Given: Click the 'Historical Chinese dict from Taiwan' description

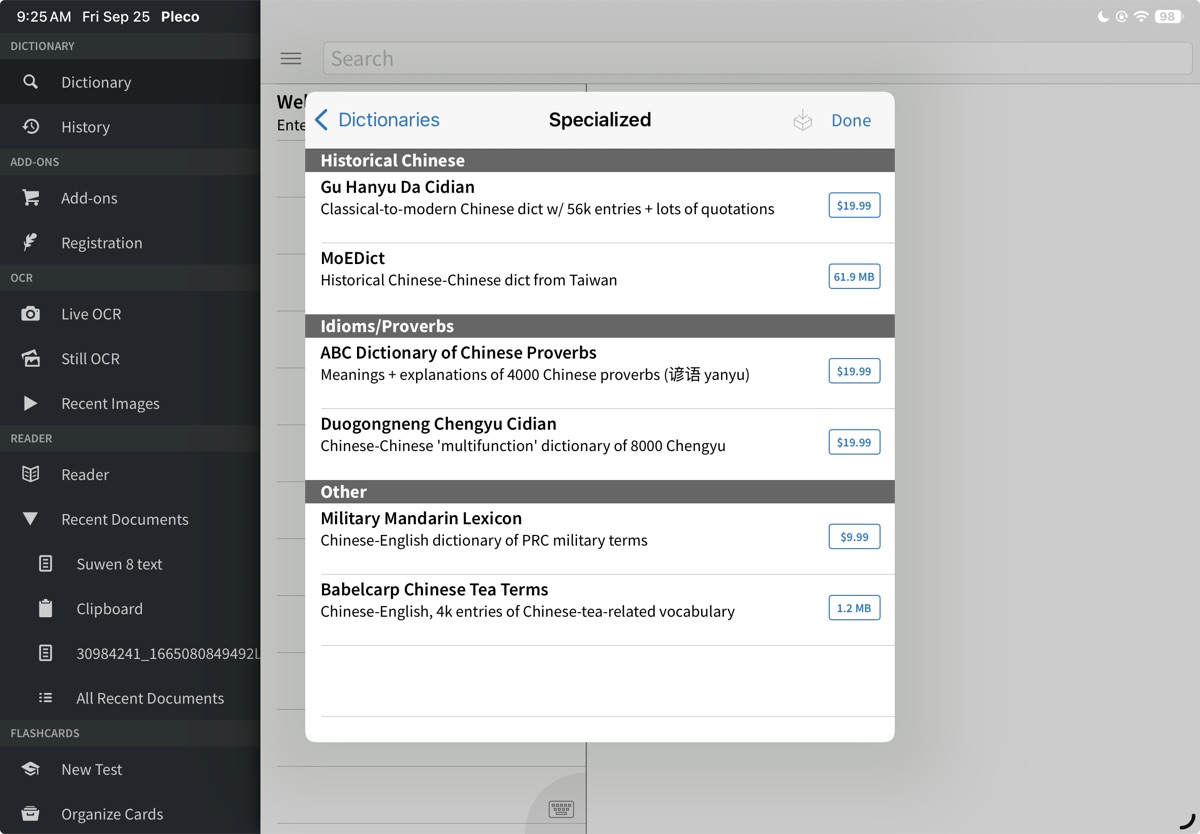Looking at the screenshot, I should [469, 280].
